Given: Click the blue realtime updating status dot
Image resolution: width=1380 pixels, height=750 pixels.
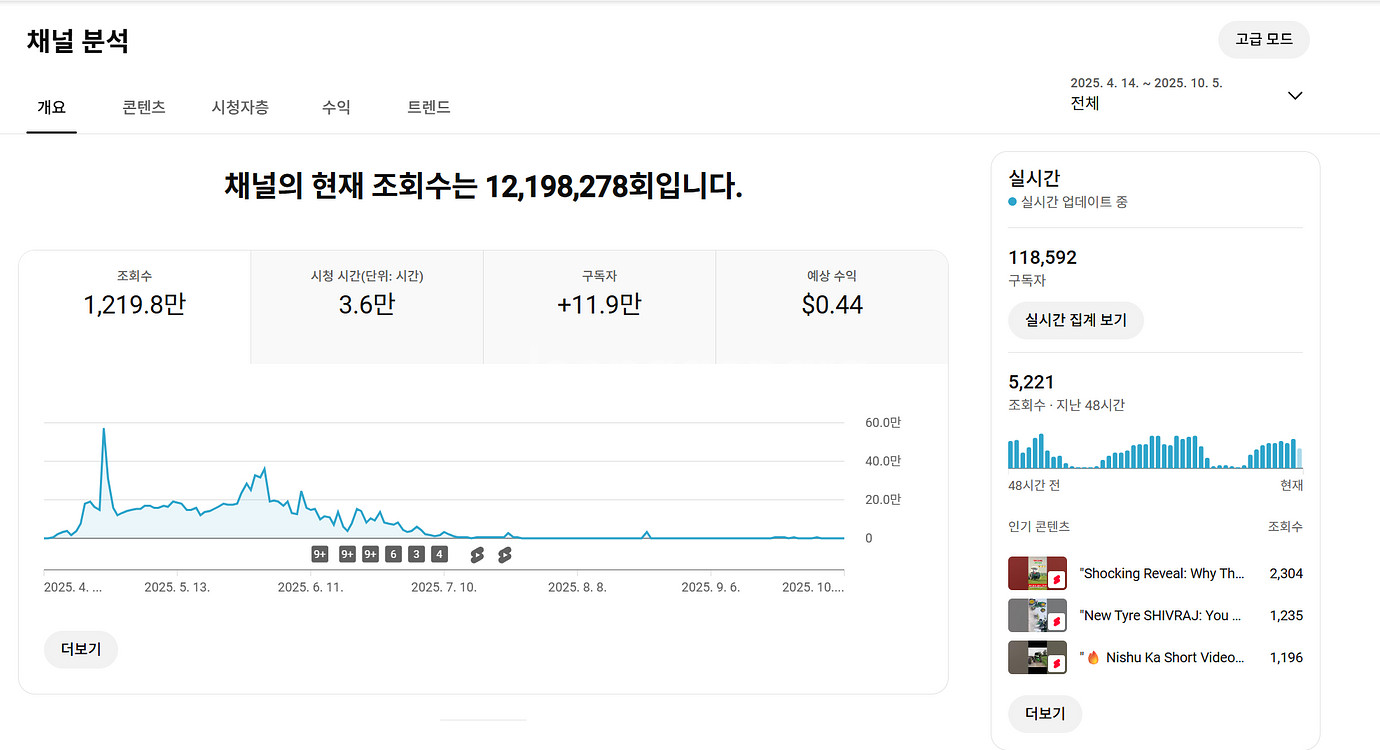Looking at the screenshot, I should click(1013, 202).
